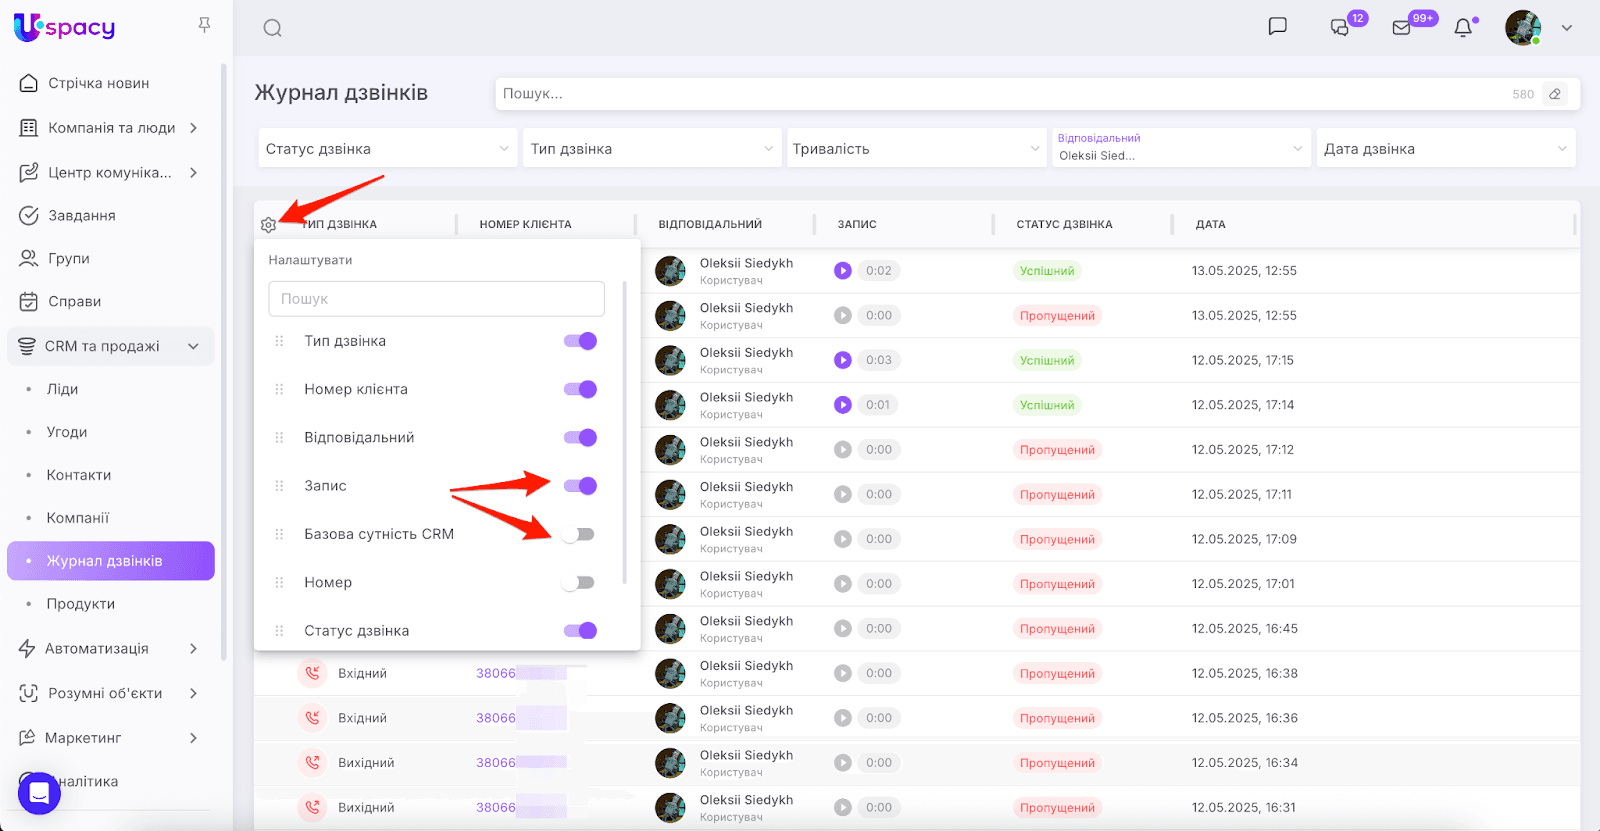Go to Угоди in the sidebar

(x=67, y=432)
